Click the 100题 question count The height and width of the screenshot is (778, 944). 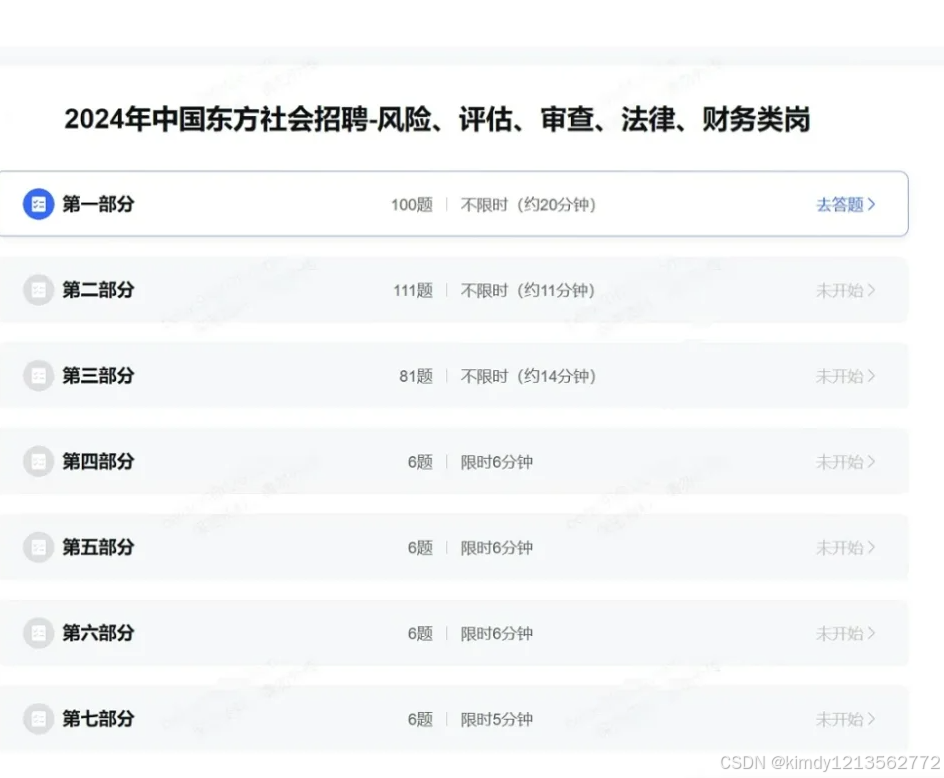pos(412,205)
